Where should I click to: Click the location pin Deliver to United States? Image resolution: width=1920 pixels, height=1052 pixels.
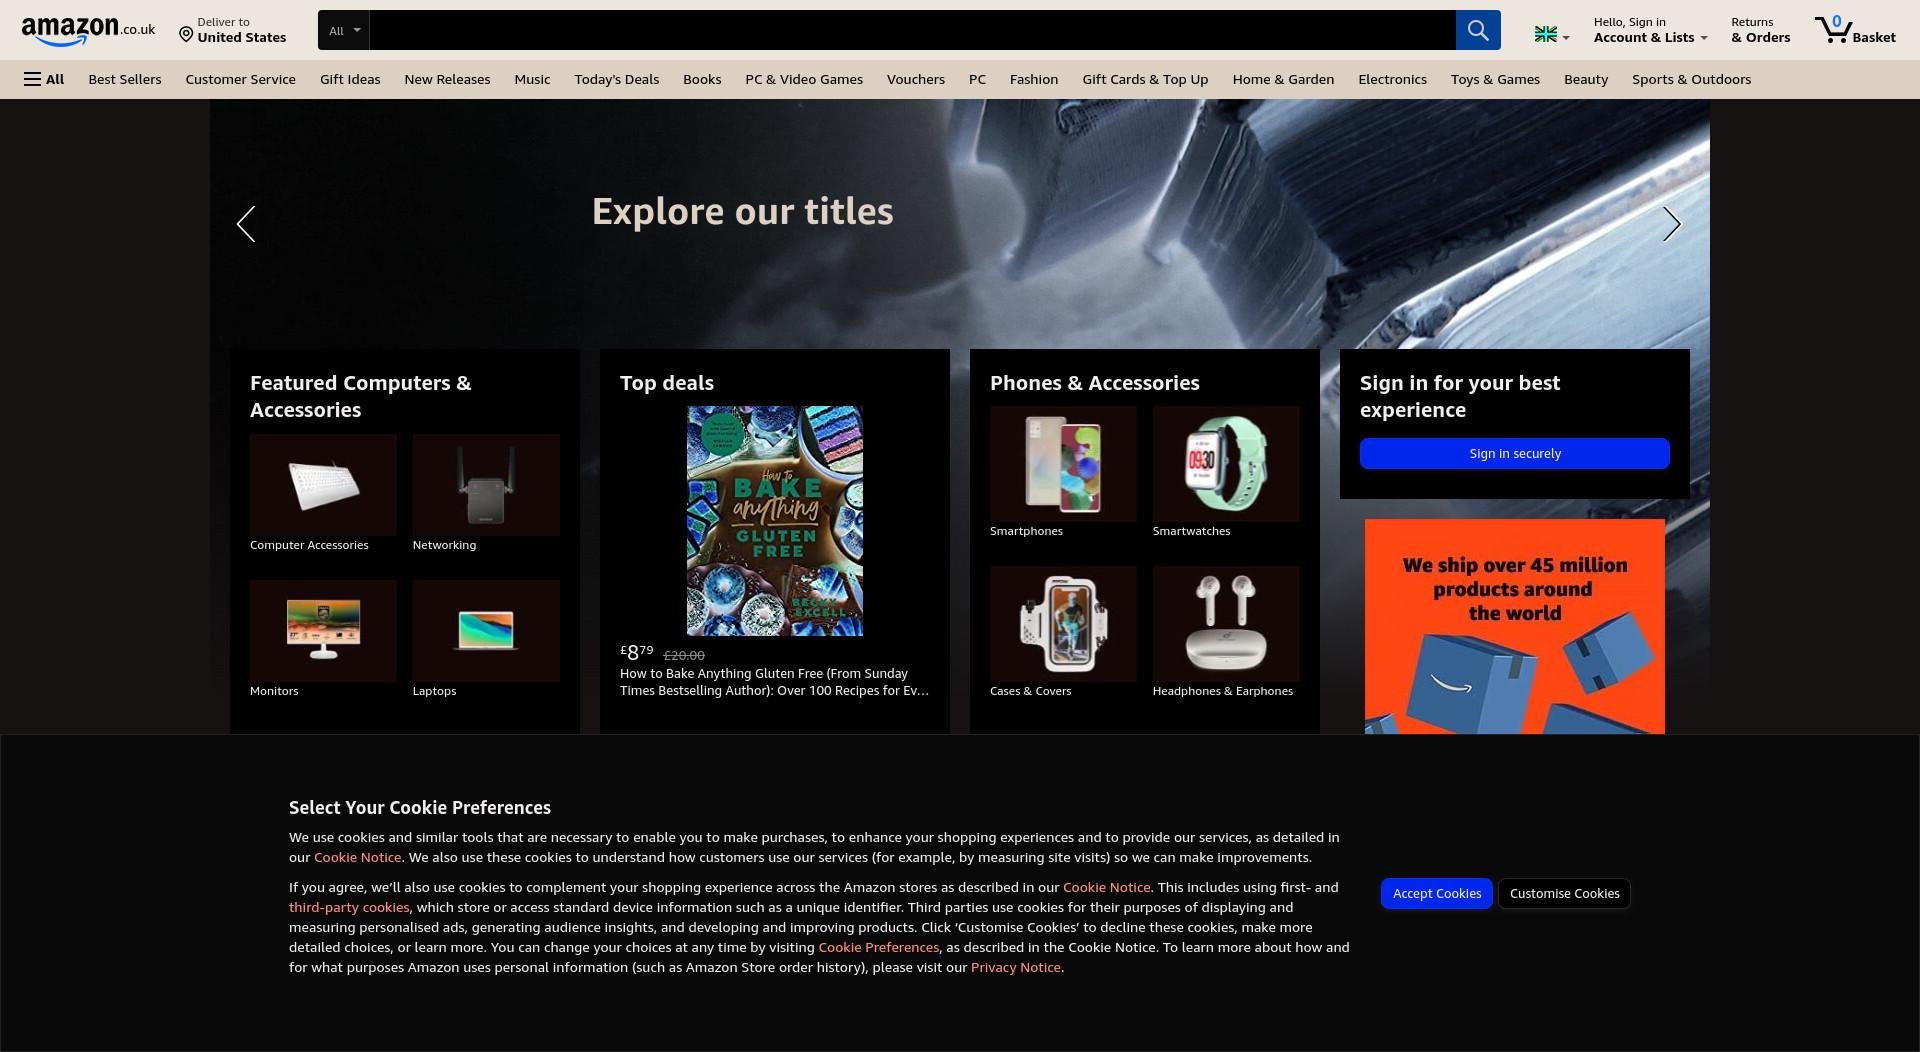click(x=232, y=30)
